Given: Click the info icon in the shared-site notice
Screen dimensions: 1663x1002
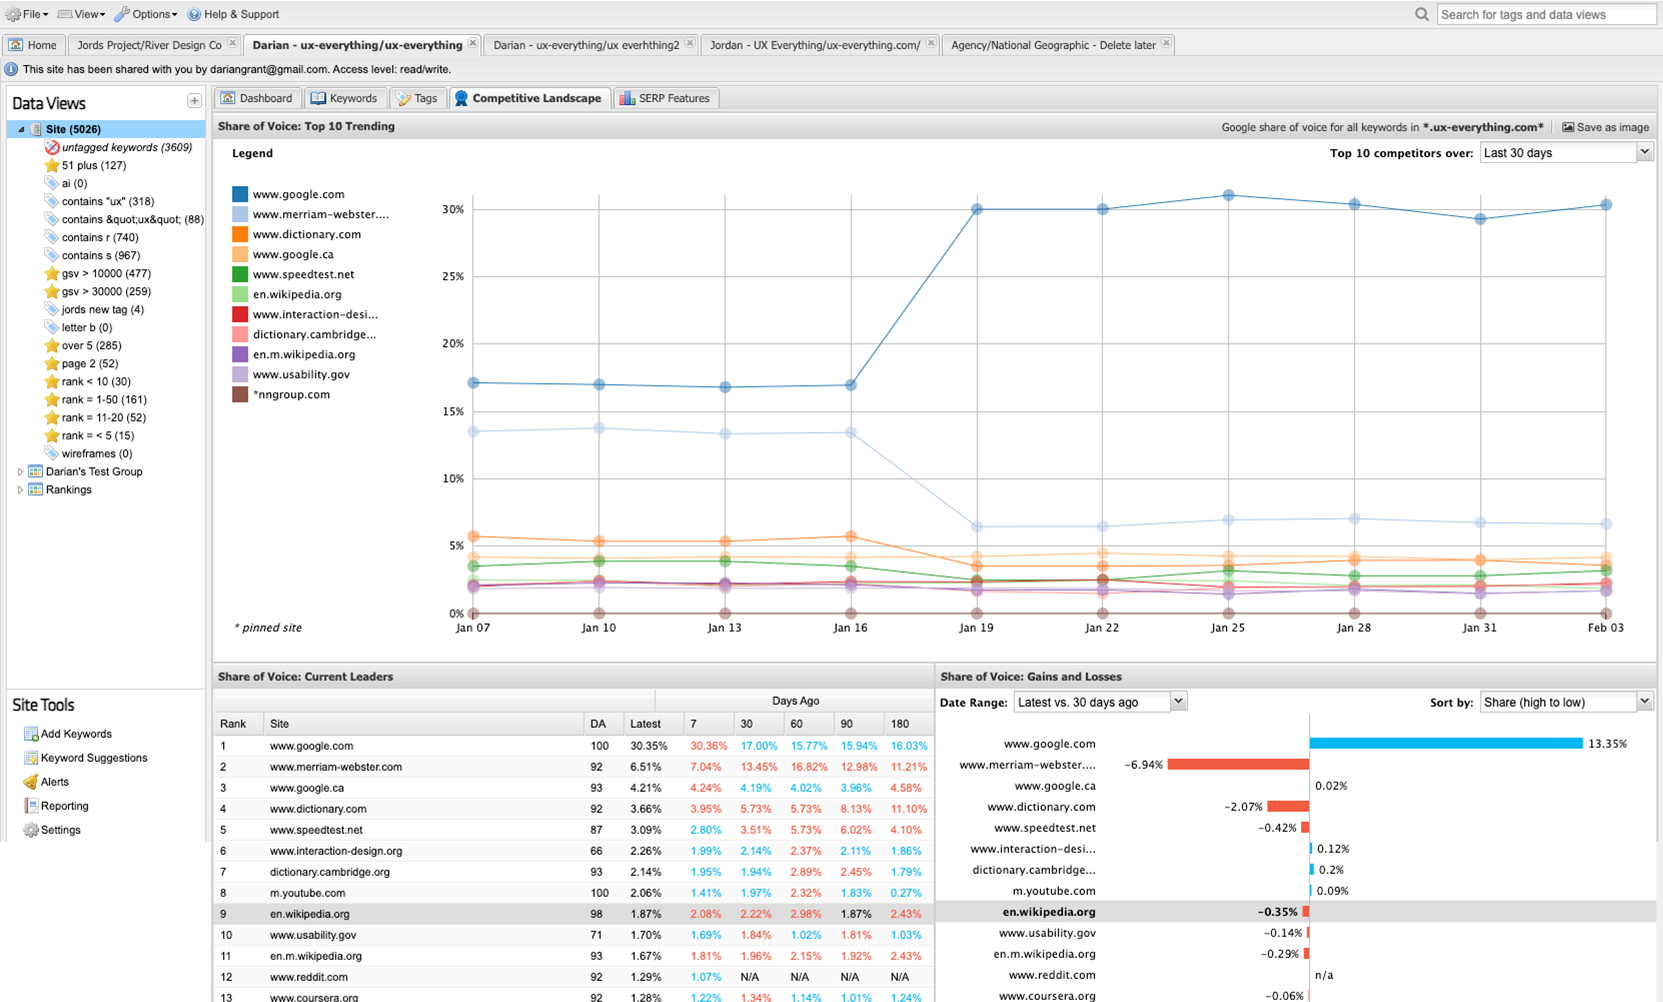Looking at the screenshot, I should coord(11,69).
